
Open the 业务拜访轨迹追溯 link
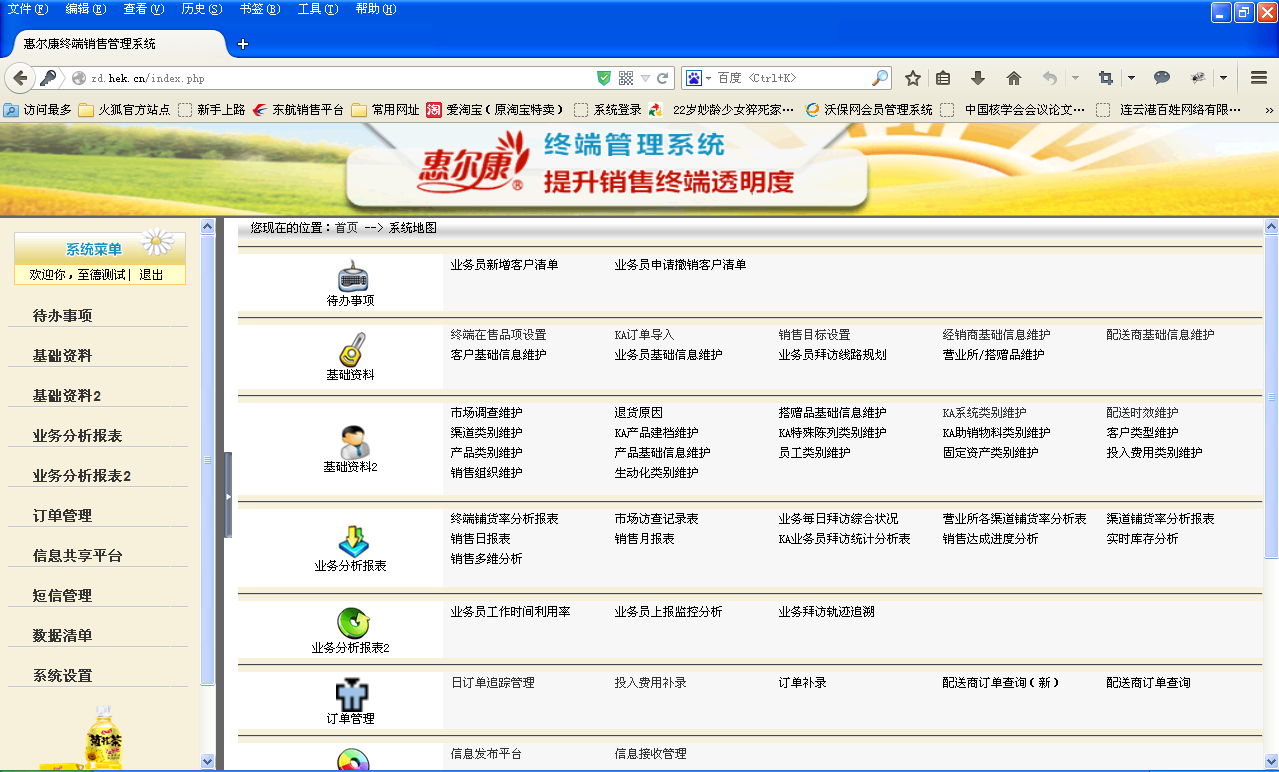[827, 612]
